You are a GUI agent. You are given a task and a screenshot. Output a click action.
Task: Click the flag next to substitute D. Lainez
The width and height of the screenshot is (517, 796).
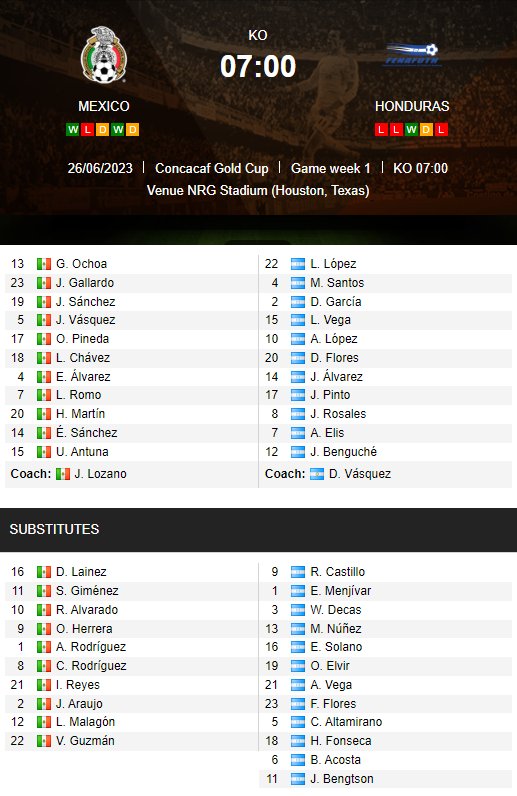pyautogui.click(x=44, y=572)
